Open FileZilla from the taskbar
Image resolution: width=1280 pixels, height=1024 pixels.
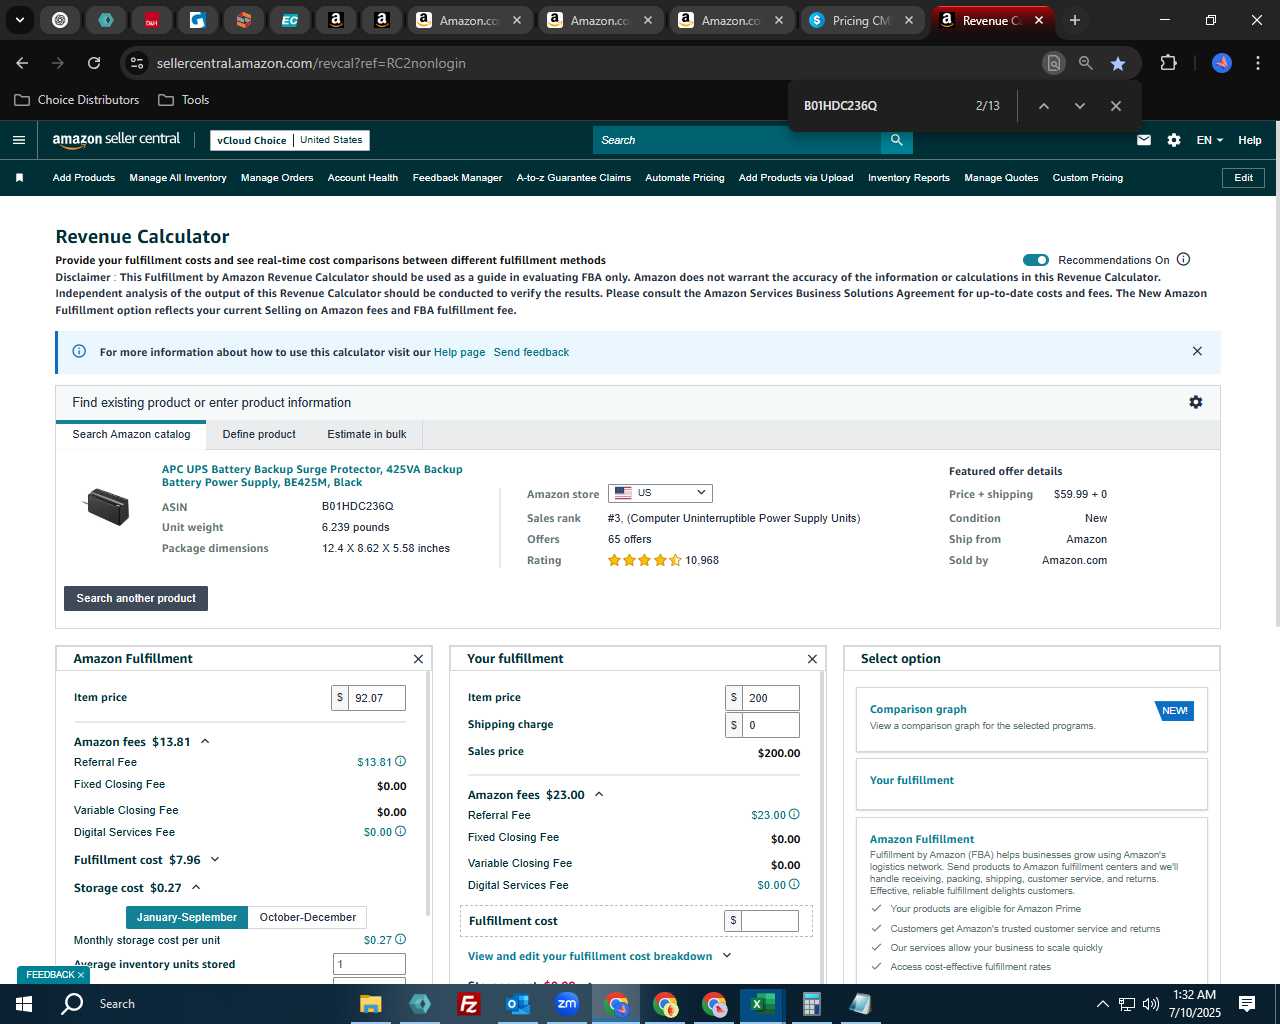(469, 1004)
